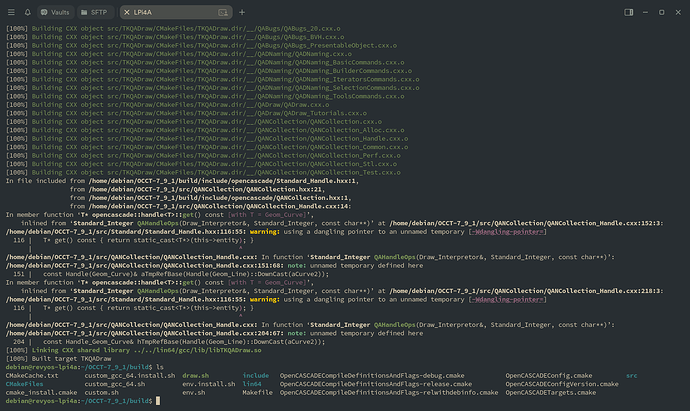Add a new tab with plus button

coord(242,12)
